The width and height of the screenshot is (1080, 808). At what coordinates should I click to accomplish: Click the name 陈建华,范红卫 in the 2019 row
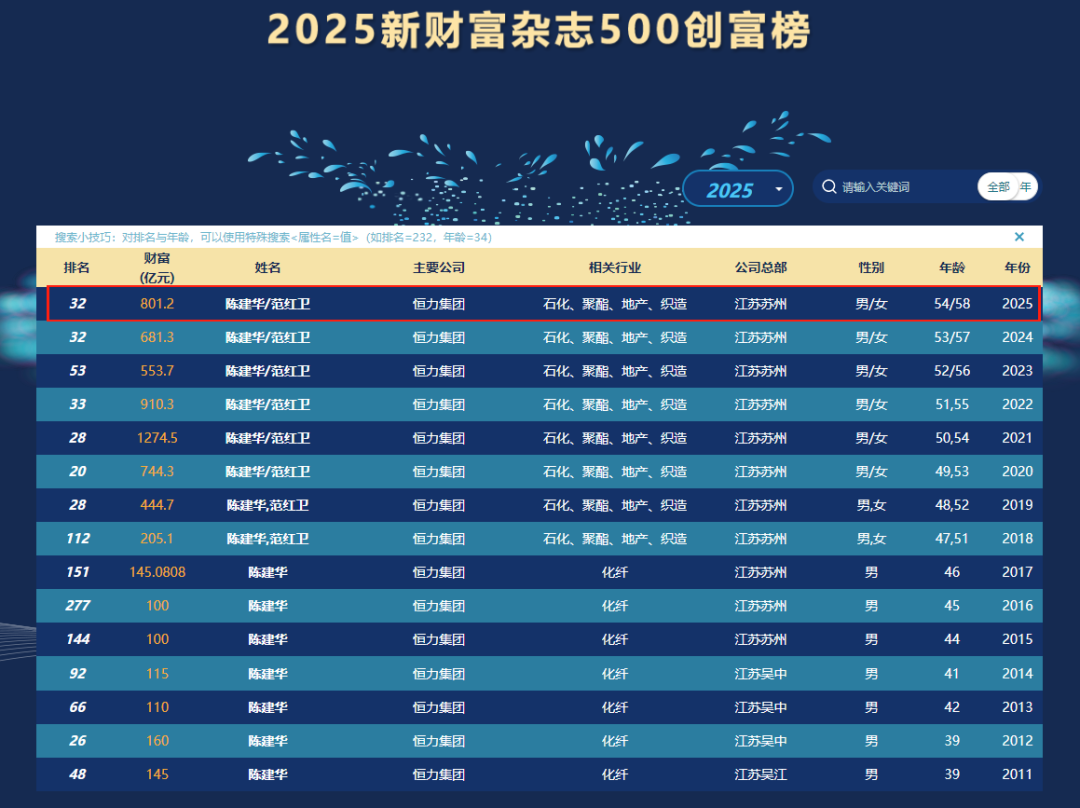pos(267,505)
